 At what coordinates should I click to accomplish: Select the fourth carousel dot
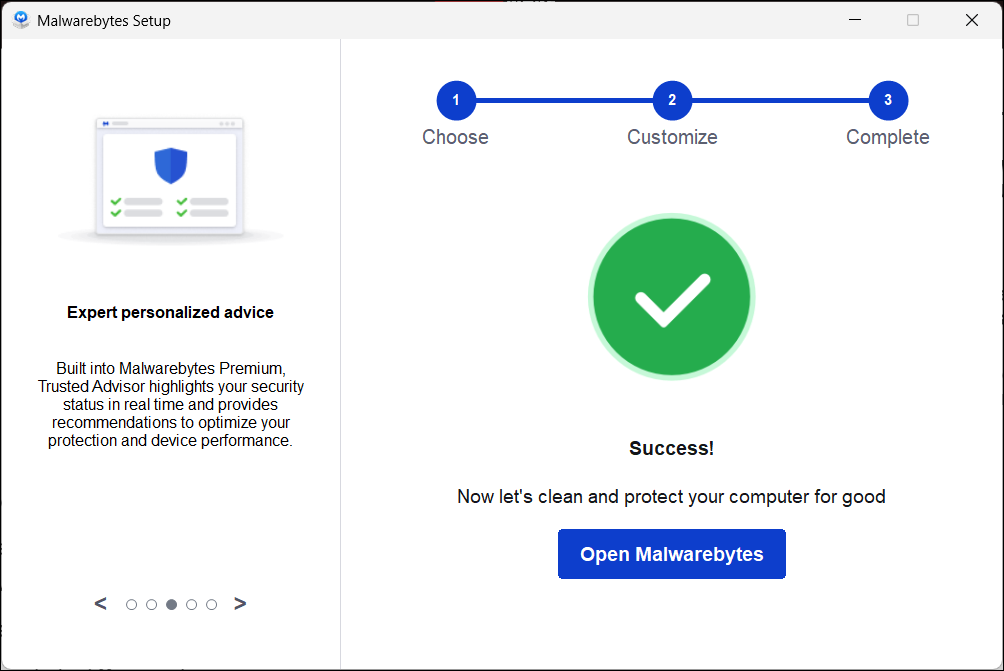191,604
